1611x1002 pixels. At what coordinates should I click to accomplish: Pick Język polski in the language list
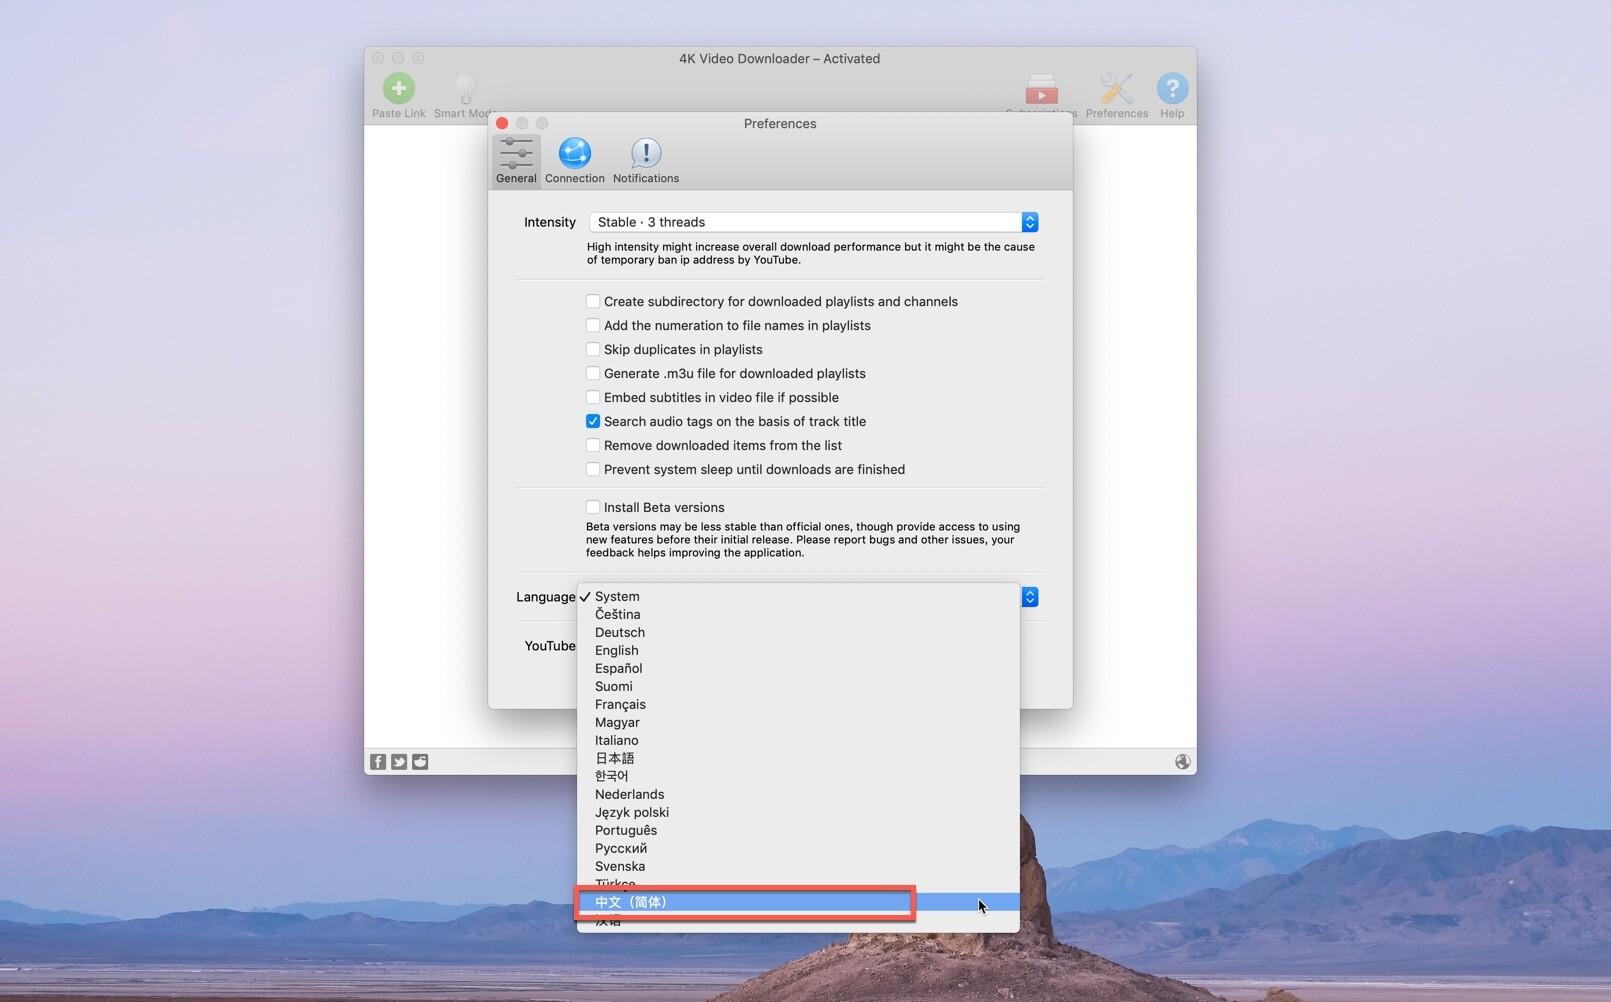[x=798, y=812]
